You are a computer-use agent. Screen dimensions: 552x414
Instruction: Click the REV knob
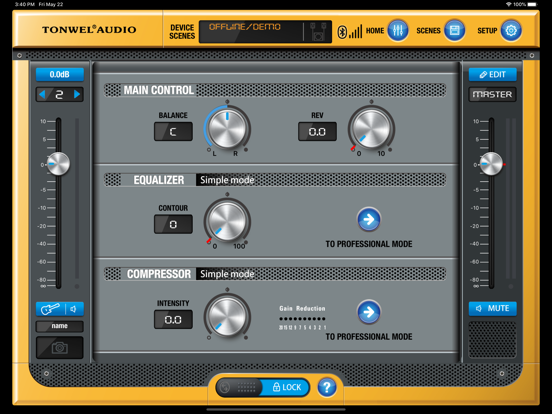(371, 128)
